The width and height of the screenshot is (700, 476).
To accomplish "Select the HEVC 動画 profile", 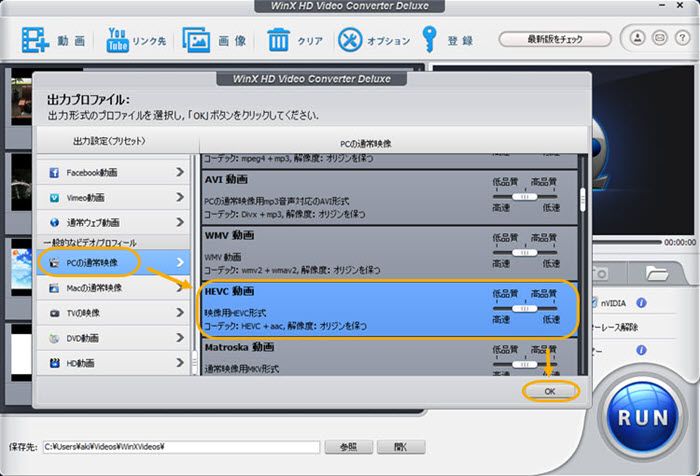I will 389,309.
